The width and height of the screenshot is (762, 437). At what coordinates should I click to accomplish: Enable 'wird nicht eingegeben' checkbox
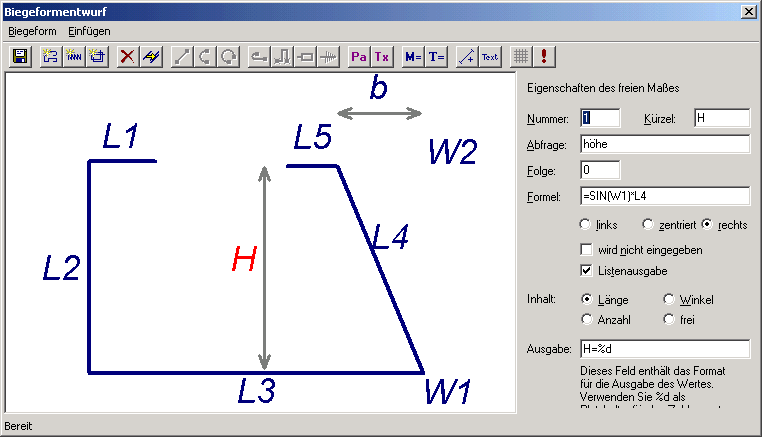[x=587, y=249]
